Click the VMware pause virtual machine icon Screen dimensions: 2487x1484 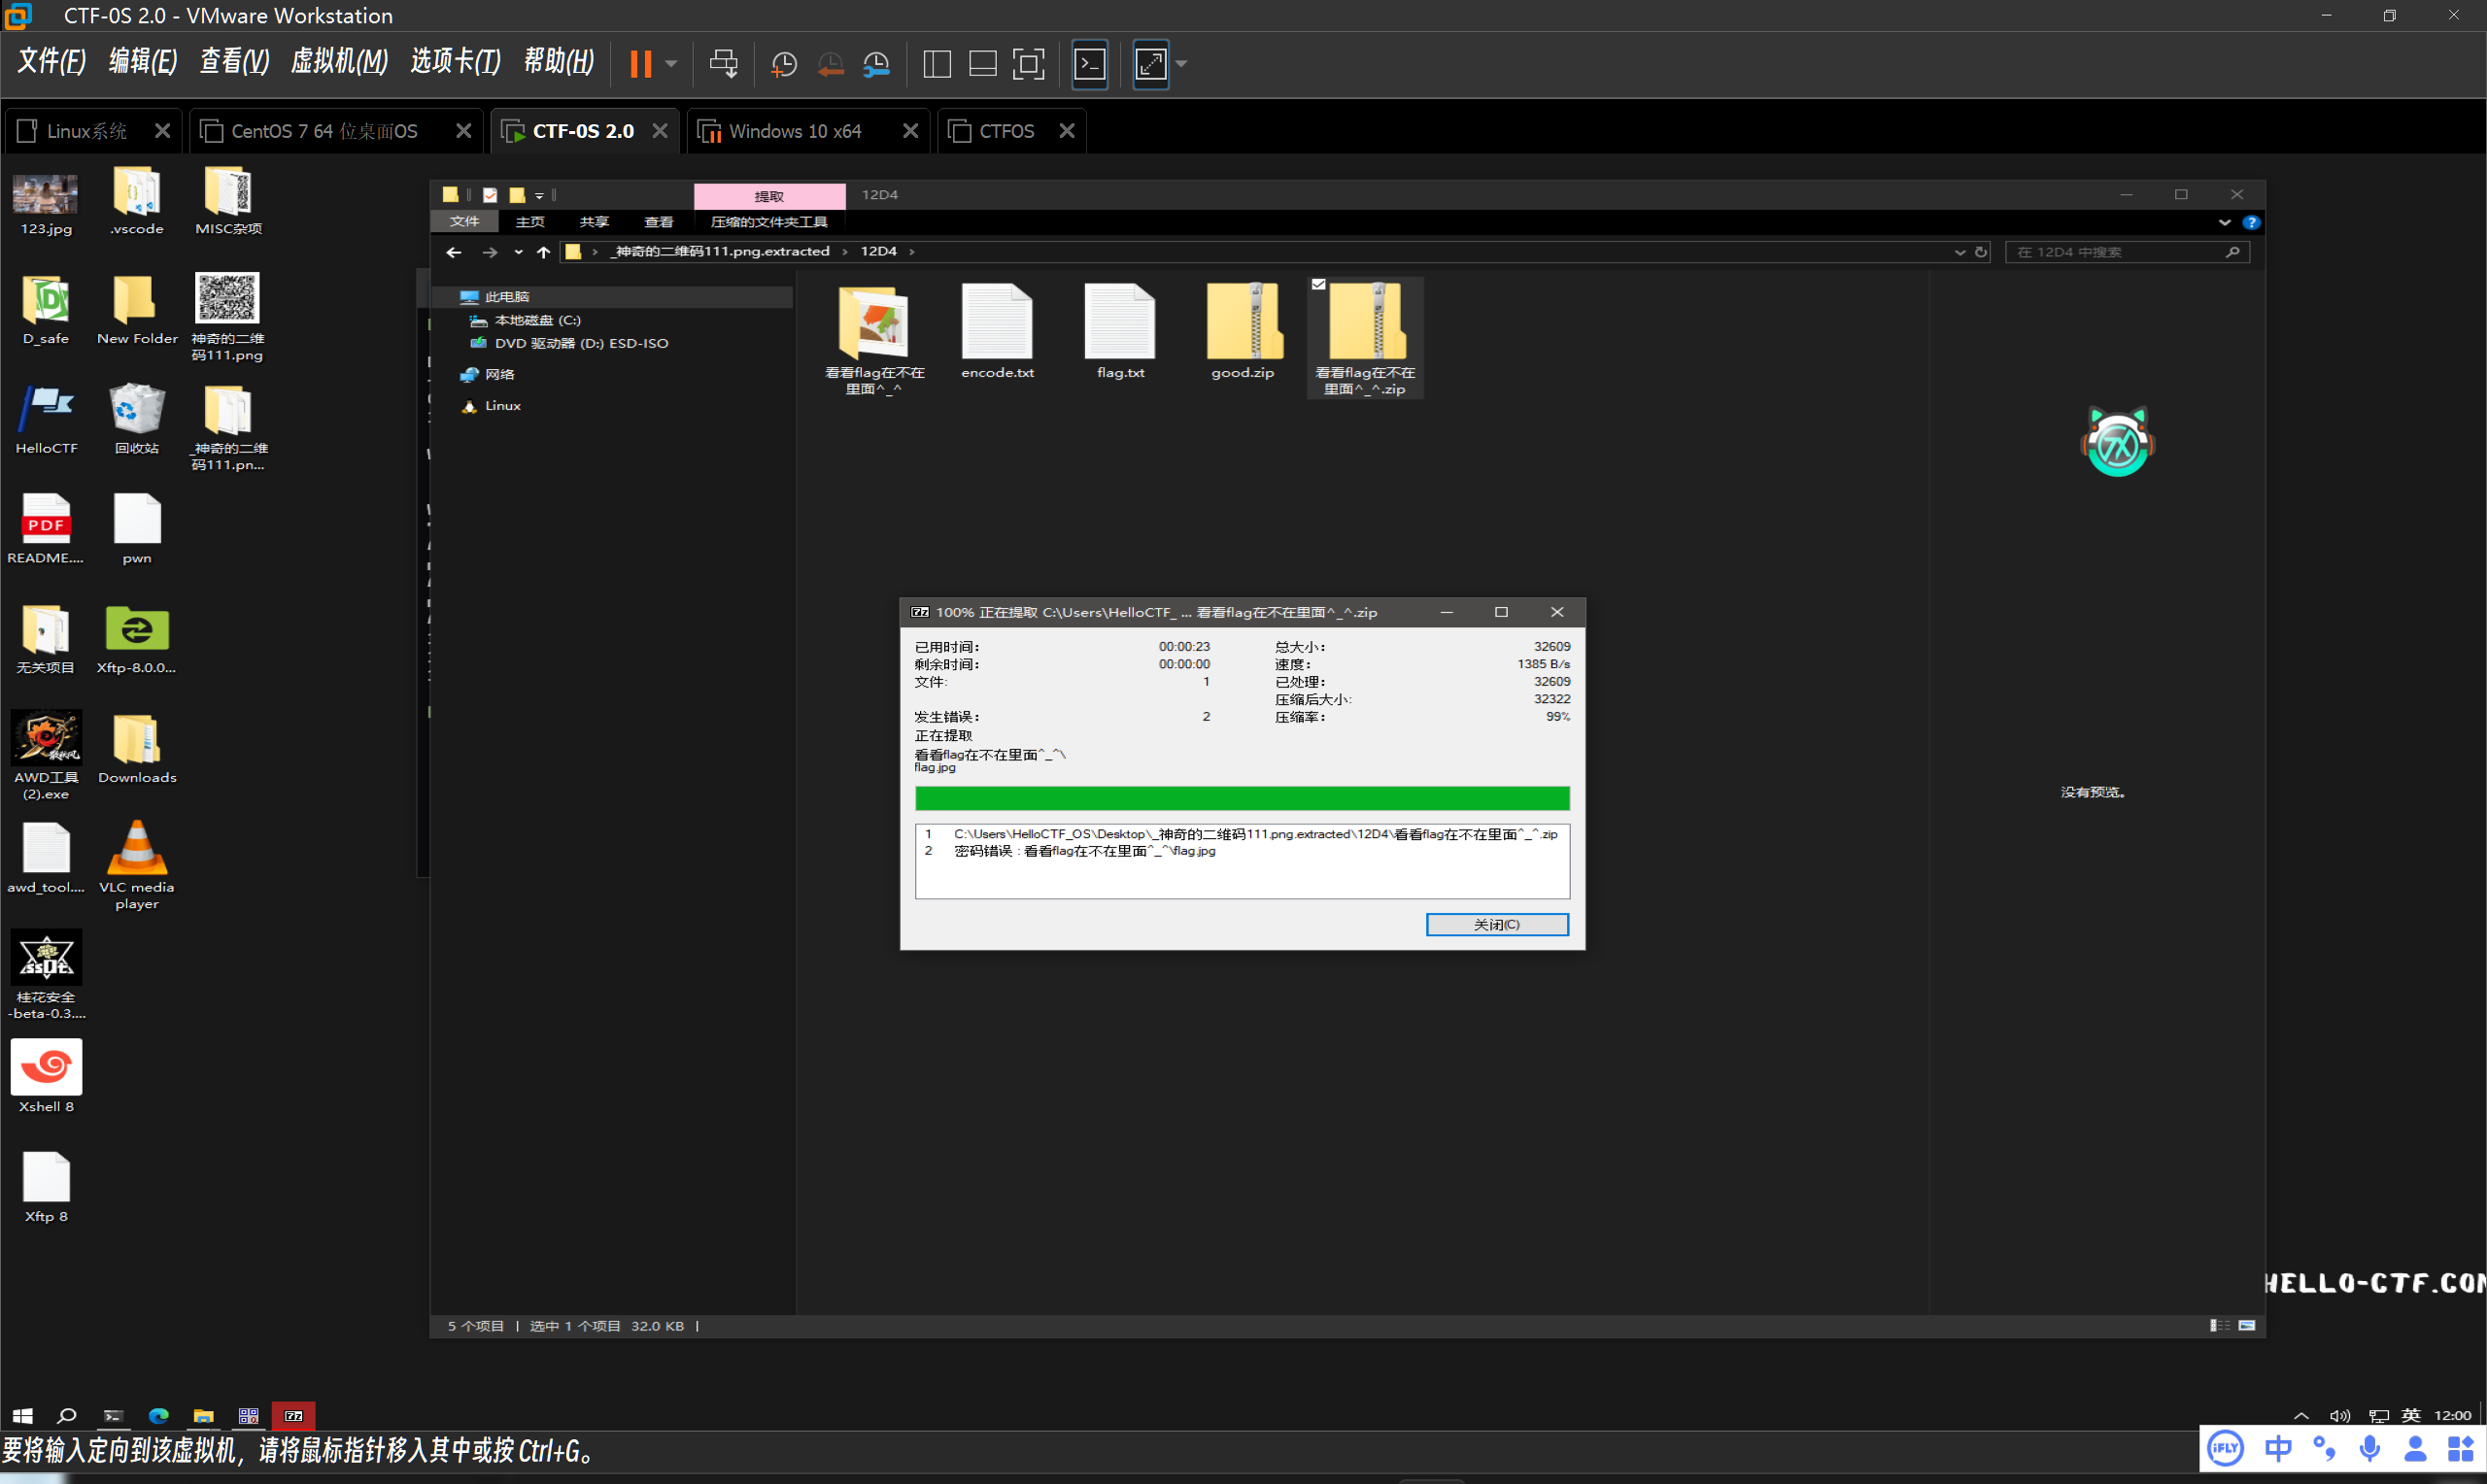(x=640, y=64)
